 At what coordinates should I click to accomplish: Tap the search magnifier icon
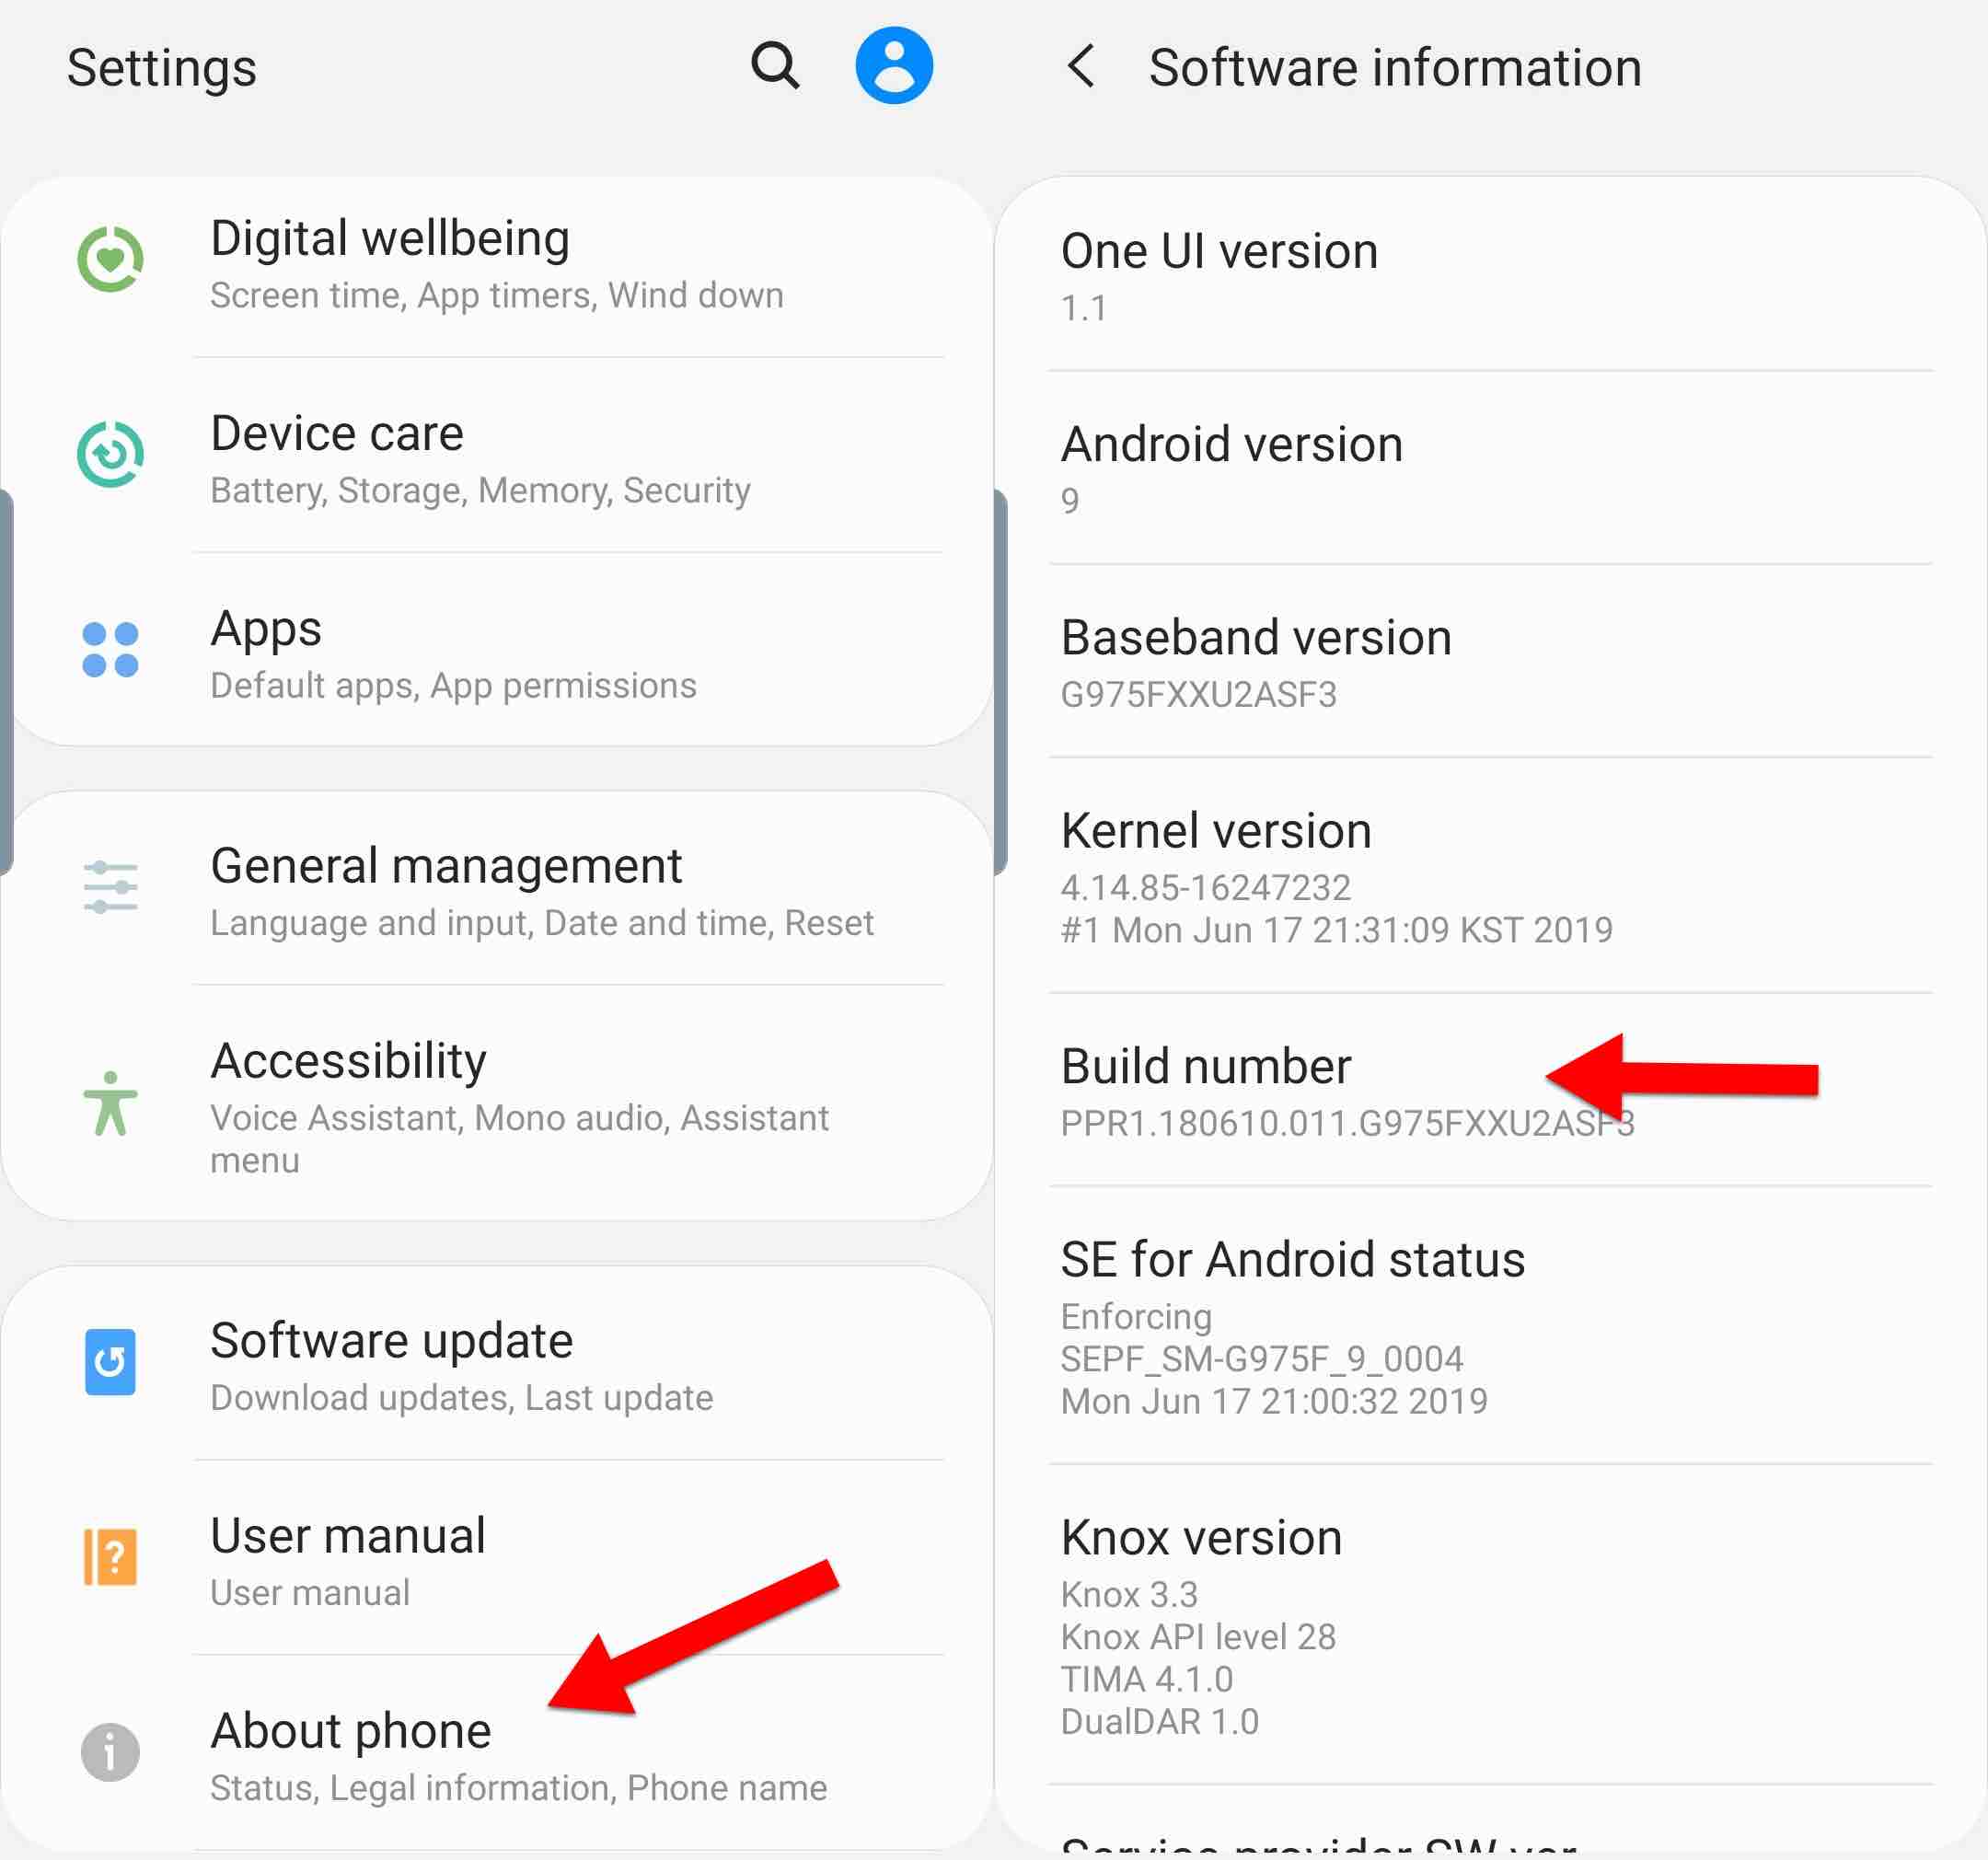tap(775, 66)
